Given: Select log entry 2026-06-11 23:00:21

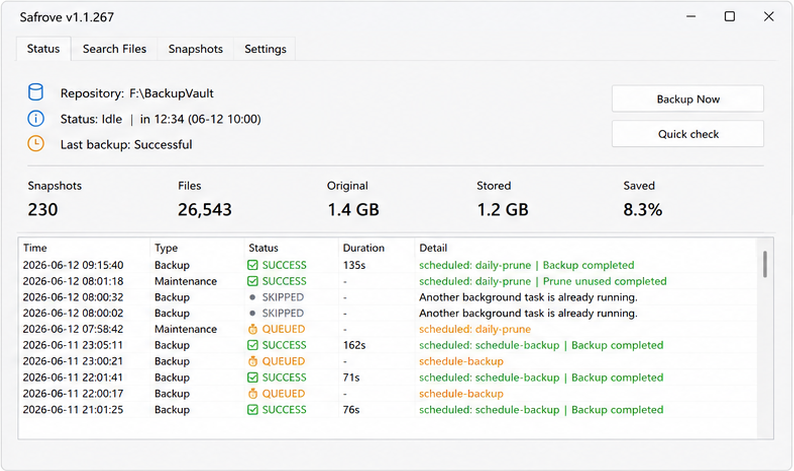Looking at the screenshot, I should click(388, 362).
